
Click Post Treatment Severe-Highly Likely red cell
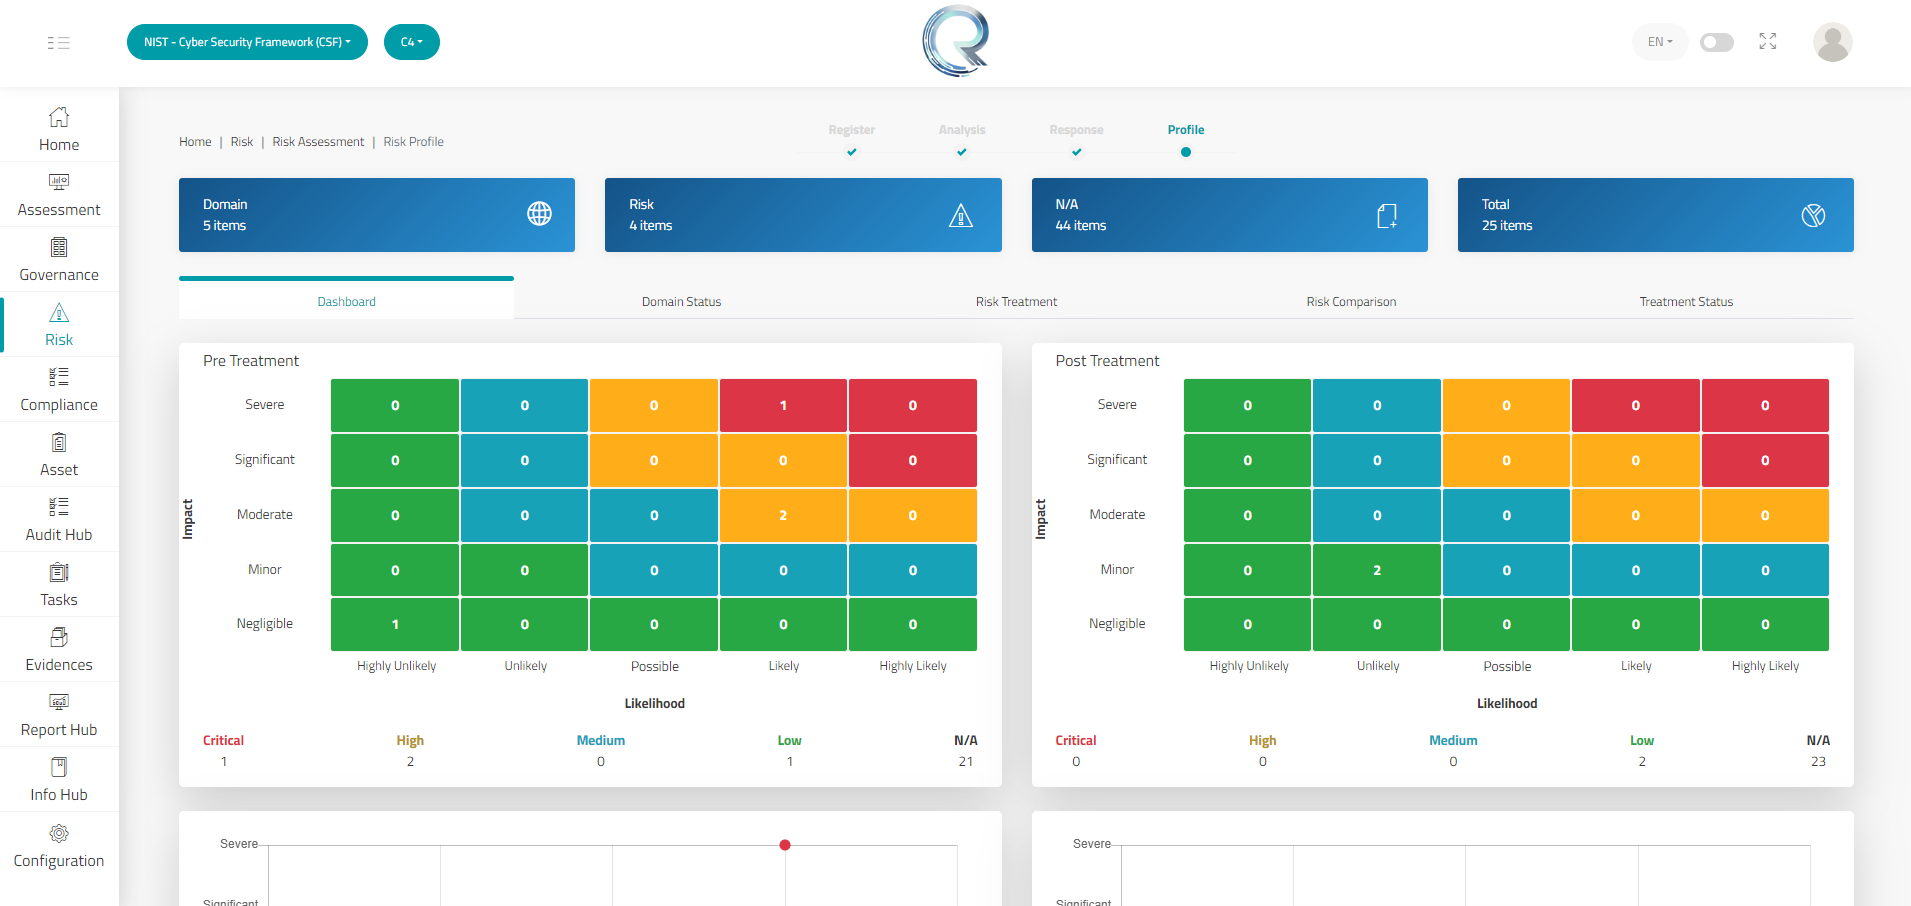pyautogui.click(x=1765, y=405)
